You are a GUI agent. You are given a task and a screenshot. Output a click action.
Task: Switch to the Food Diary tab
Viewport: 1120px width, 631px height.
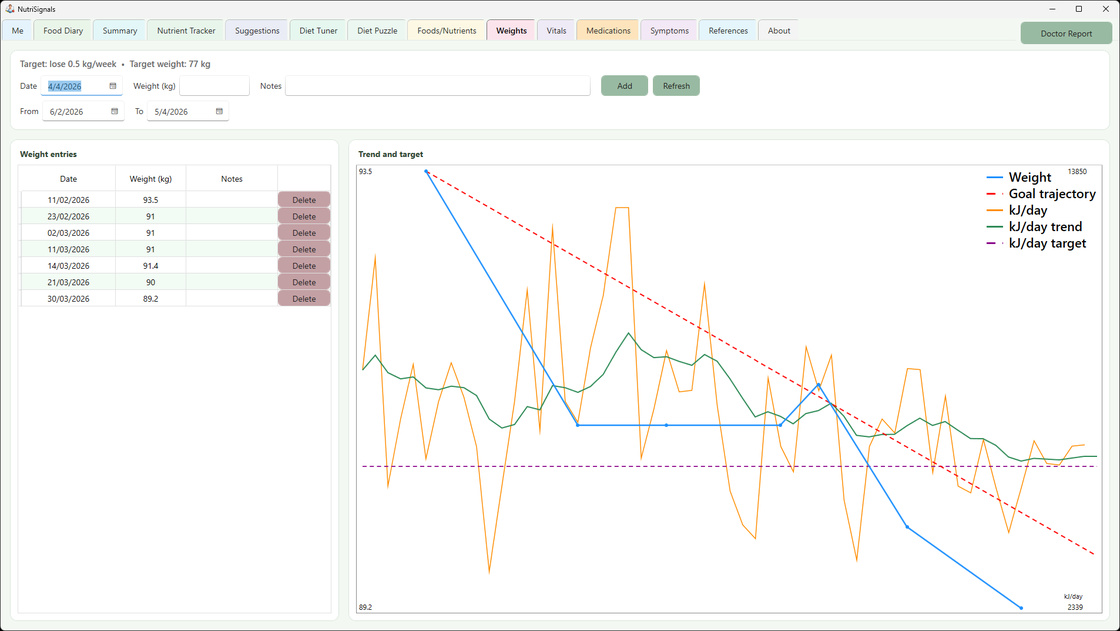61,30
